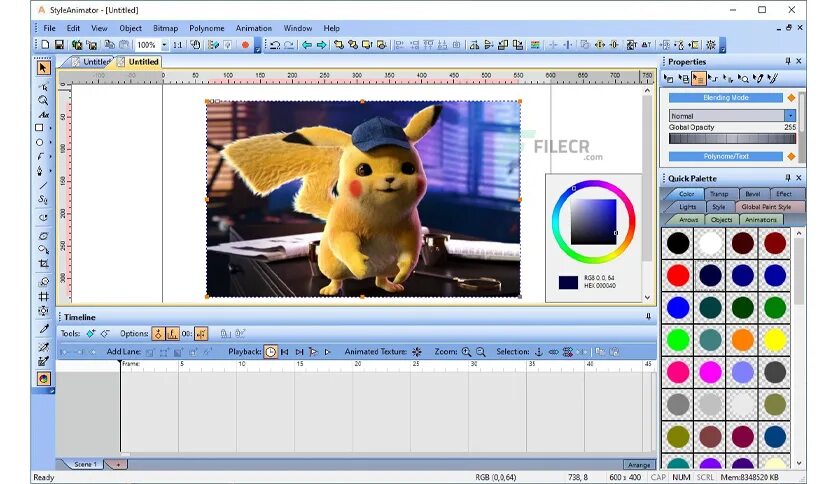Jump to first frame in Playback
The width and height of the screenshot is (836, 484).
click(285, 352)
